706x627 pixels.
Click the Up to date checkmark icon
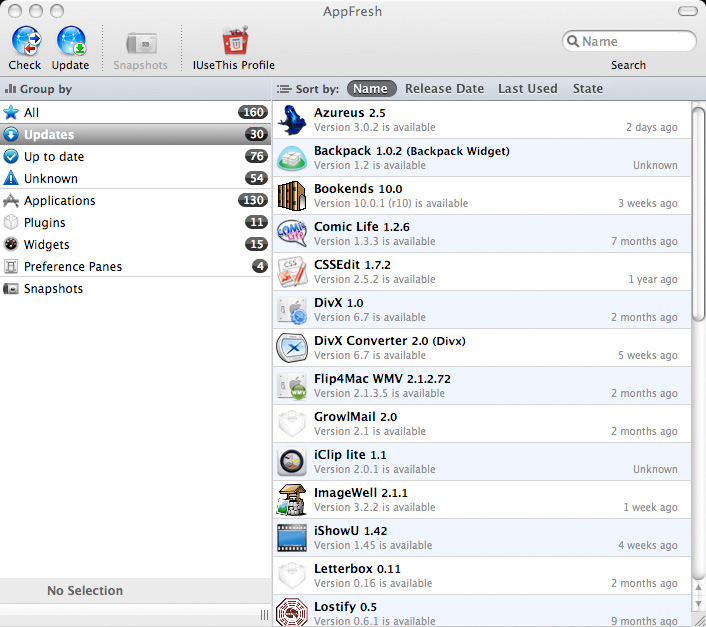[x=11, y=156]
